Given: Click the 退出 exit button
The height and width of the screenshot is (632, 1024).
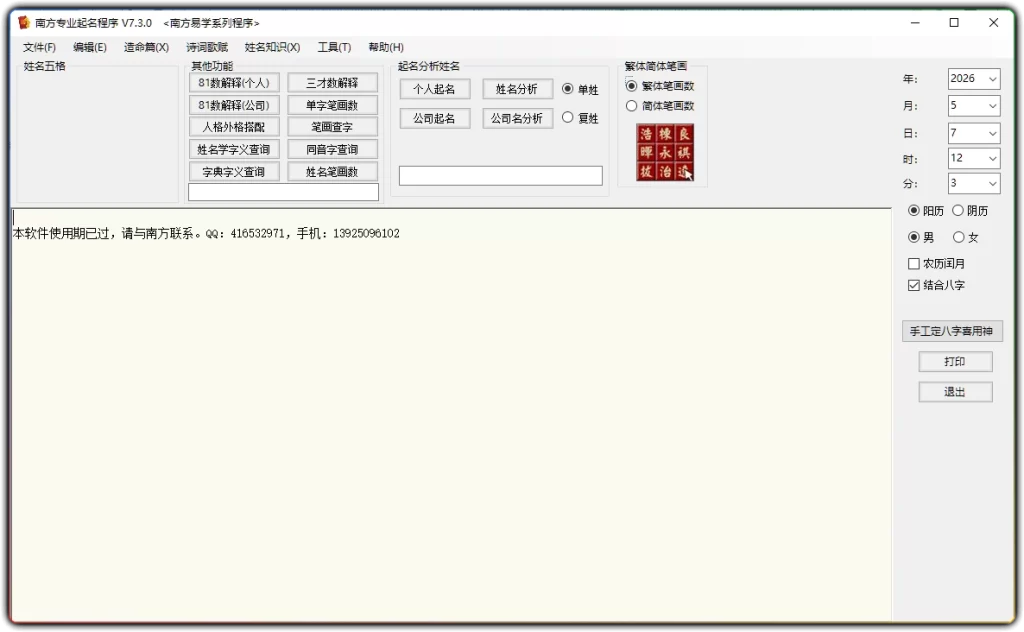Looking at the screenshot, I should (x=955, y=392).
